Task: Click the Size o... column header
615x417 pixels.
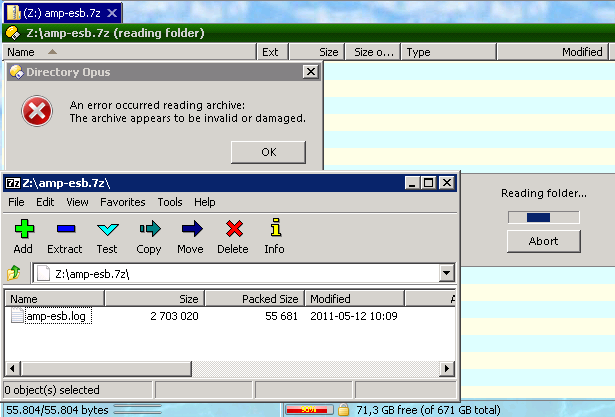Action: (373, 52)
